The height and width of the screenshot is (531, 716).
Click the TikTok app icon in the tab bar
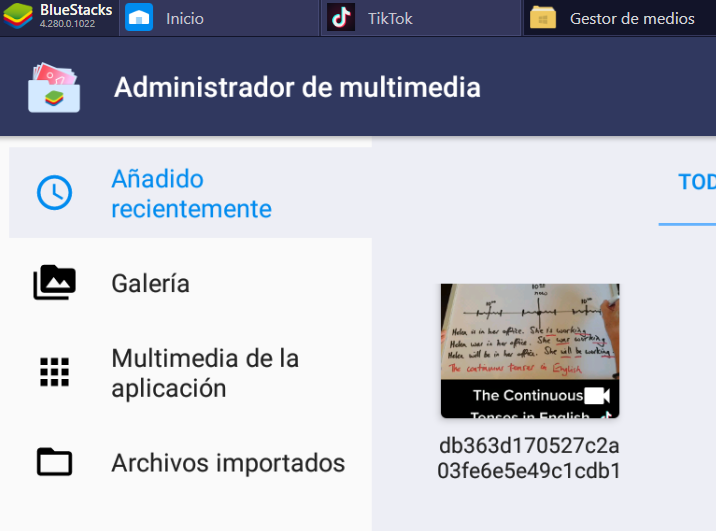(x=341, y=18)
